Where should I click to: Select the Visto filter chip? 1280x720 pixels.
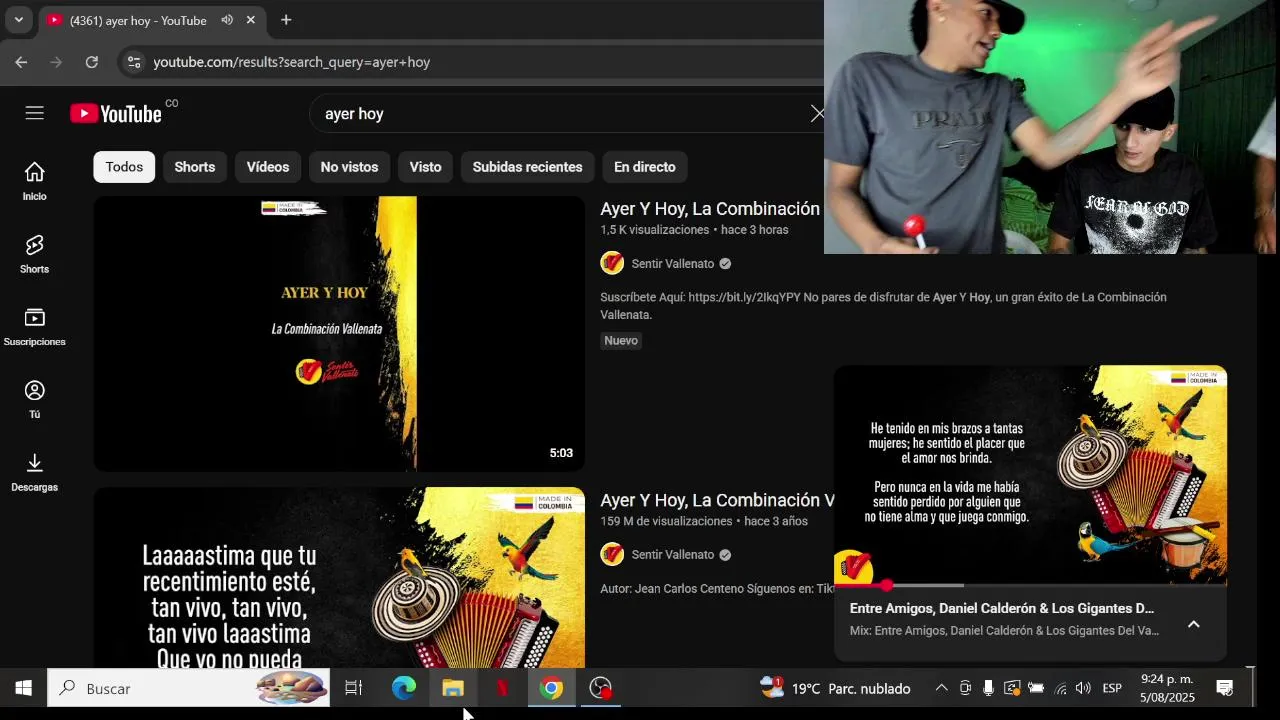click(425, 167)
